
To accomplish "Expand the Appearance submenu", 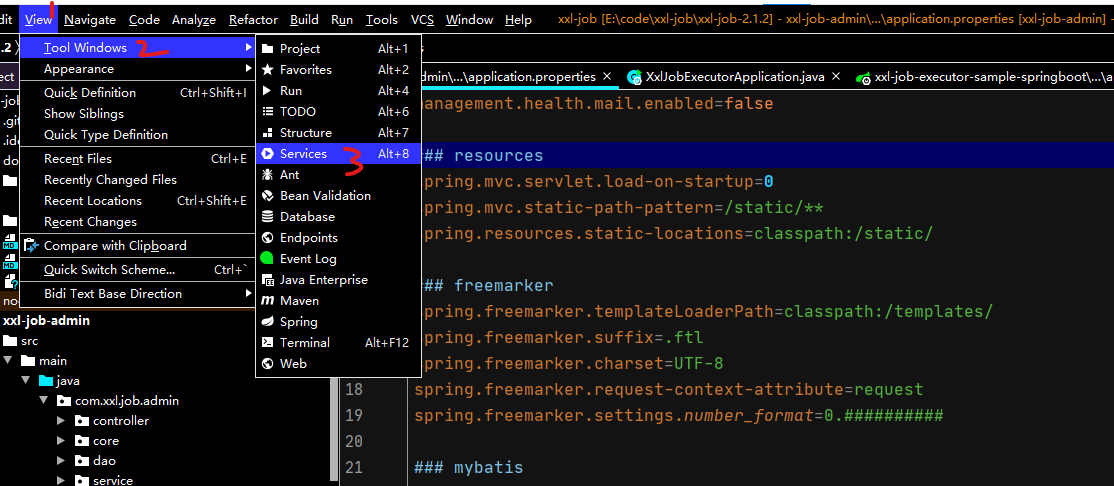I will tap(137, 69).
